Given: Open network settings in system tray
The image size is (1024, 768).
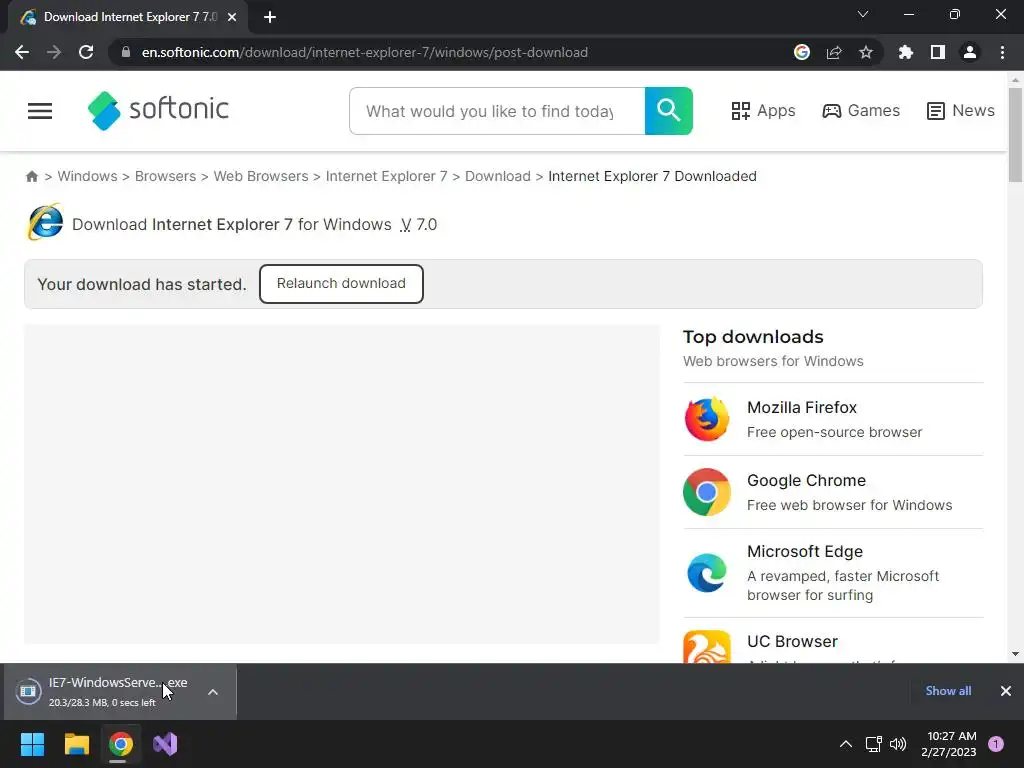Looking at the screenshot, I should (873, 744).
